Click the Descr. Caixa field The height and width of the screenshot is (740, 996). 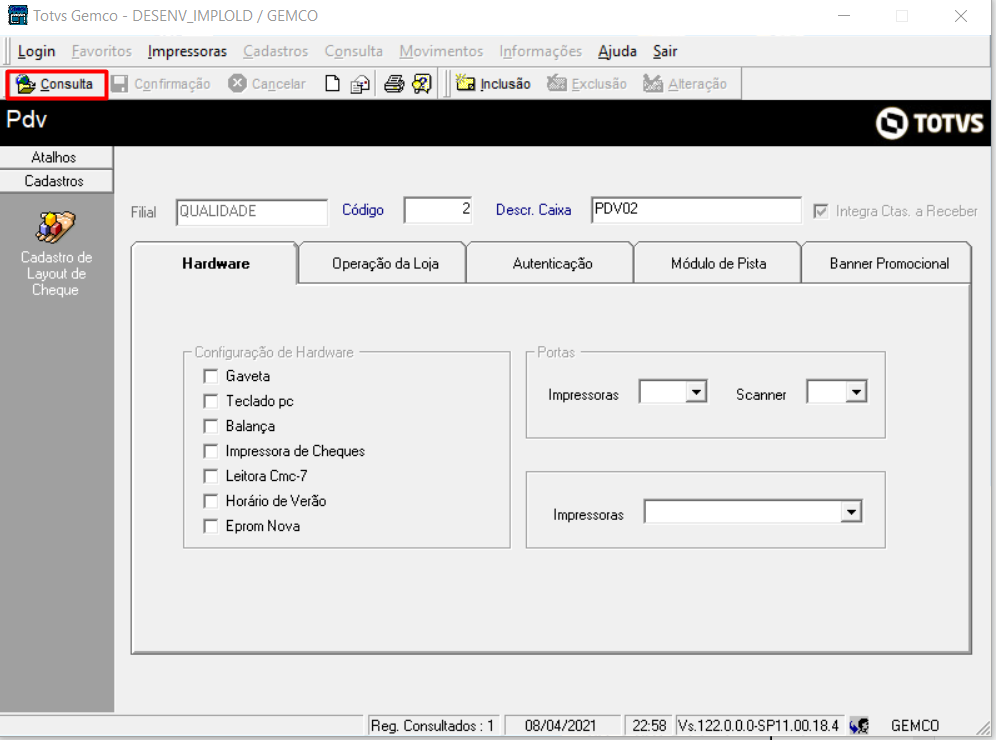(x=696, y=210)
